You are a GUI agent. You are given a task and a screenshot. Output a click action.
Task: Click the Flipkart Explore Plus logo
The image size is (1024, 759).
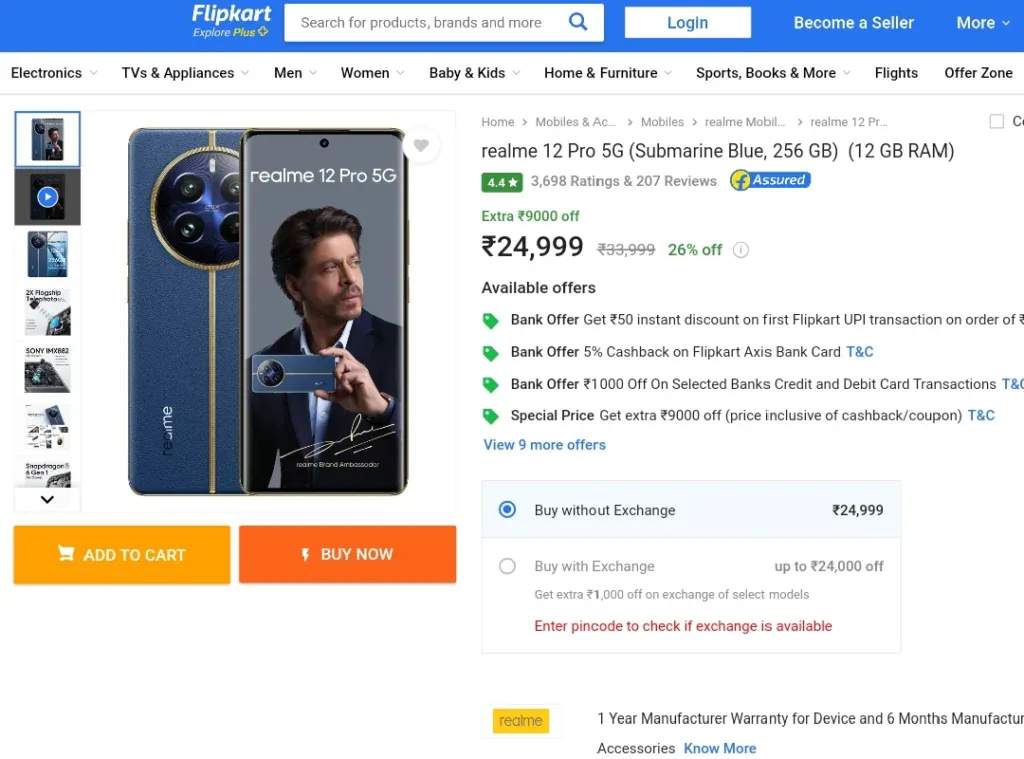pos(231,22)
